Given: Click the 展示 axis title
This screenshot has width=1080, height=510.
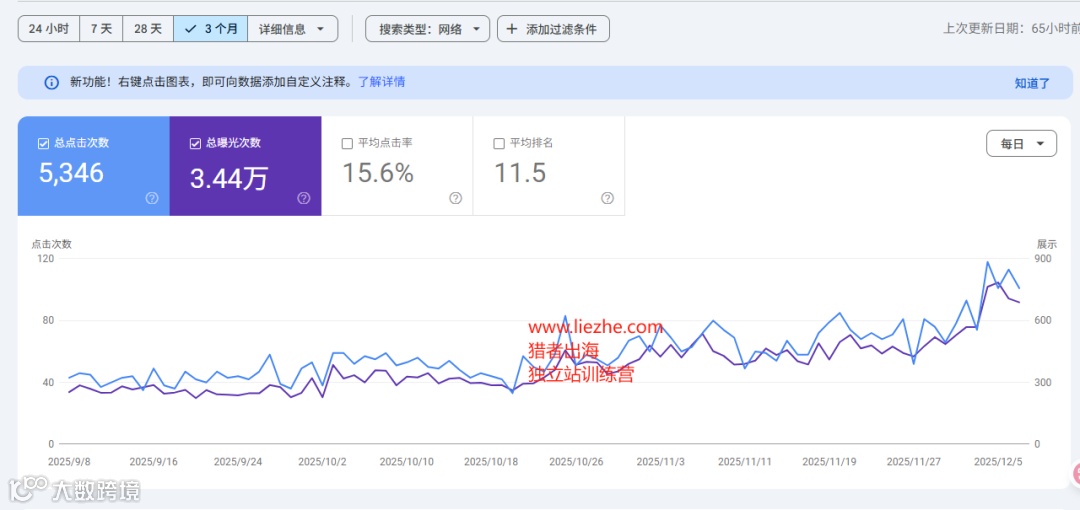Looking at the screenshot, I should click(1047, 244).
